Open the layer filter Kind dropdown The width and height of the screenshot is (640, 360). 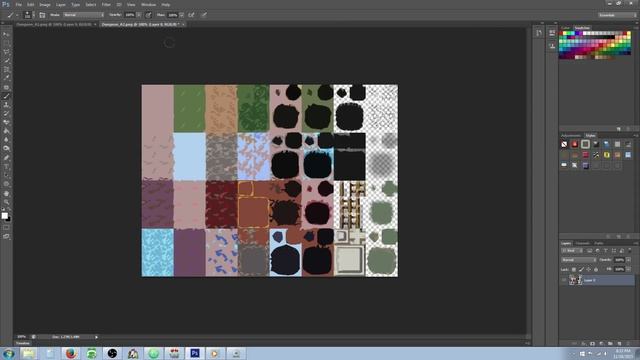coord(572,250)
